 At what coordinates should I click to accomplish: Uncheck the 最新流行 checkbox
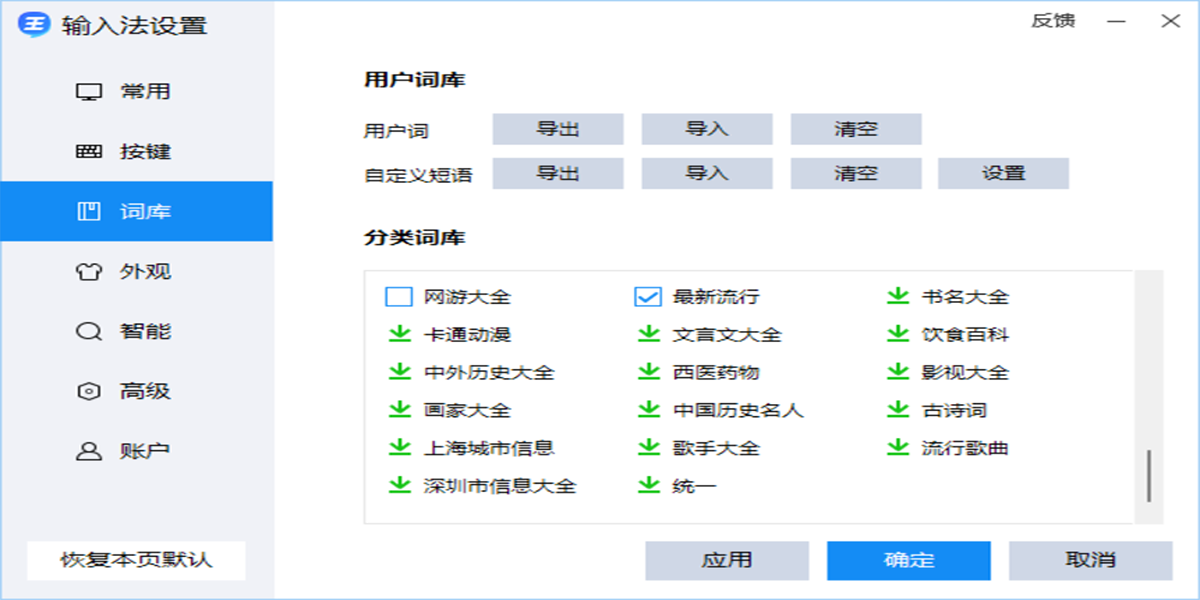click(647, 296)
